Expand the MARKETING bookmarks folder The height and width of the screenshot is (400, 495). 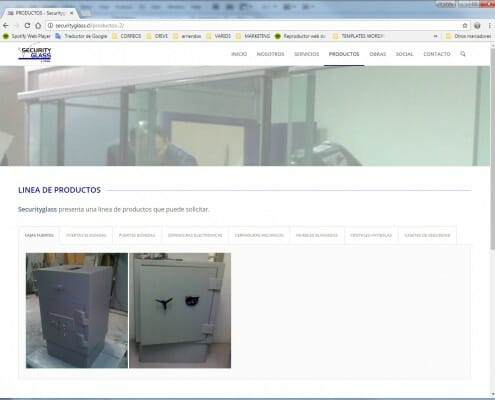click(x=253, y=36)
